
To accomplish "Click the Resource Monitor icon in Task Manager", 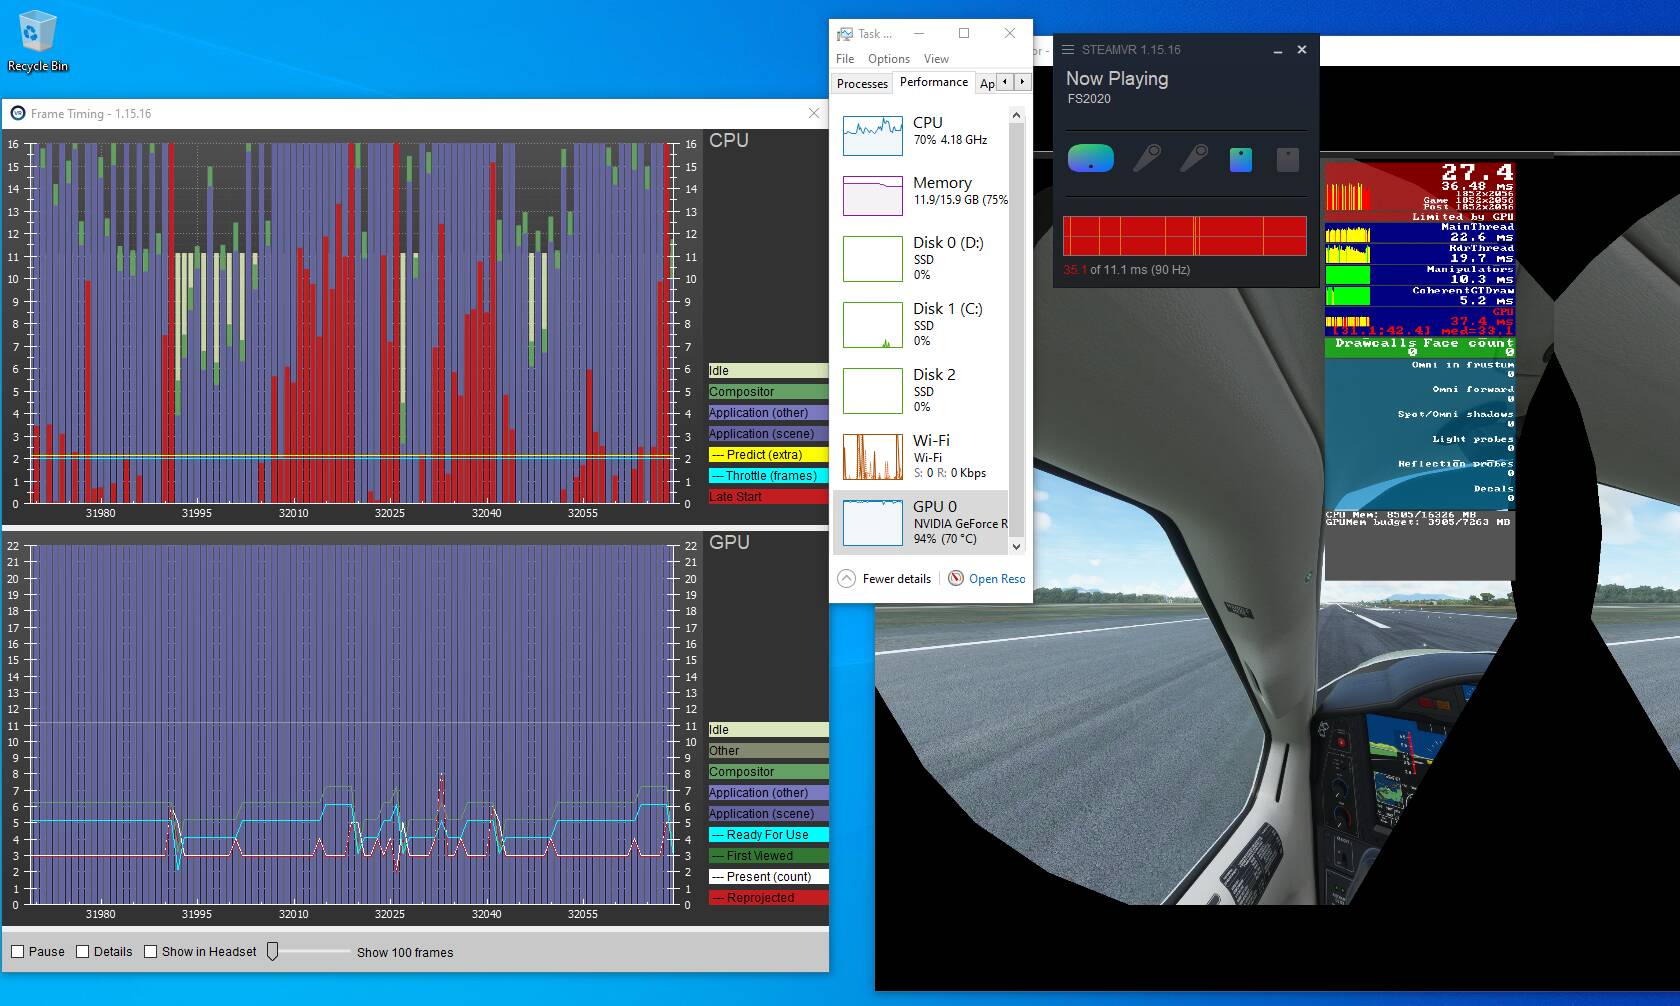I will 956,578.
